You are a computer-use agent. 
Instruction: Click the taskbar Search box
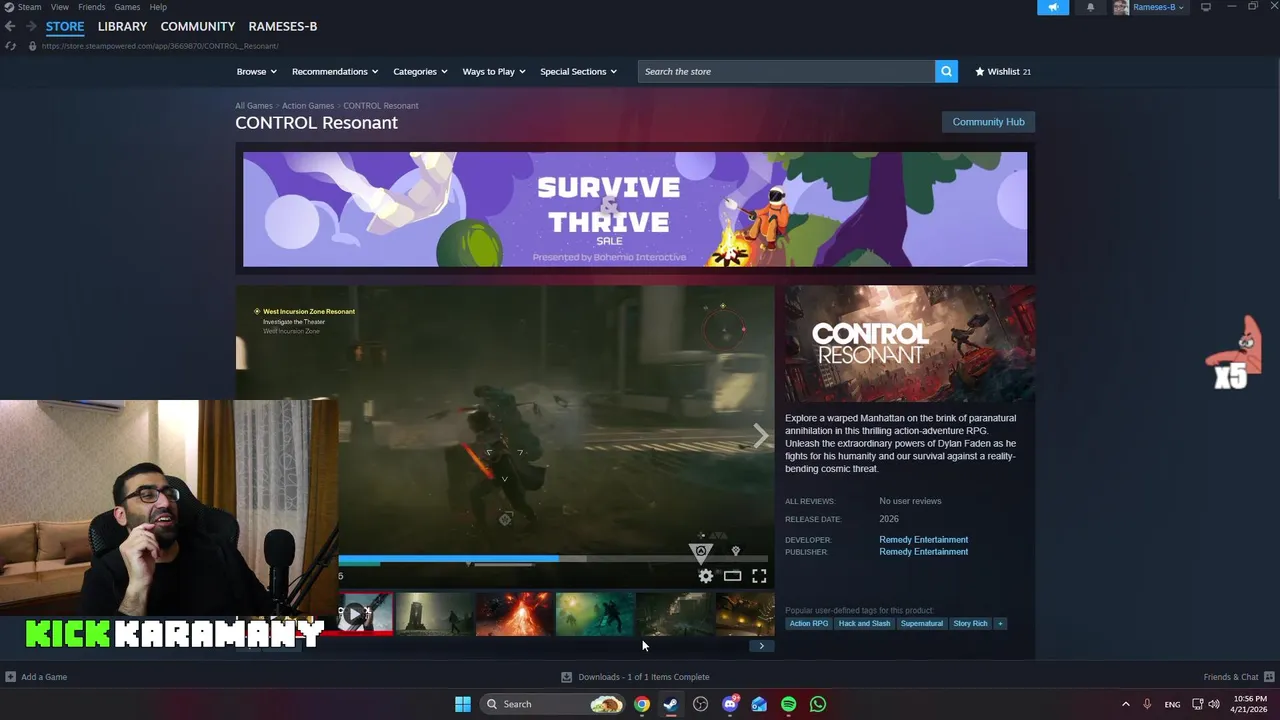click(553, 704)
